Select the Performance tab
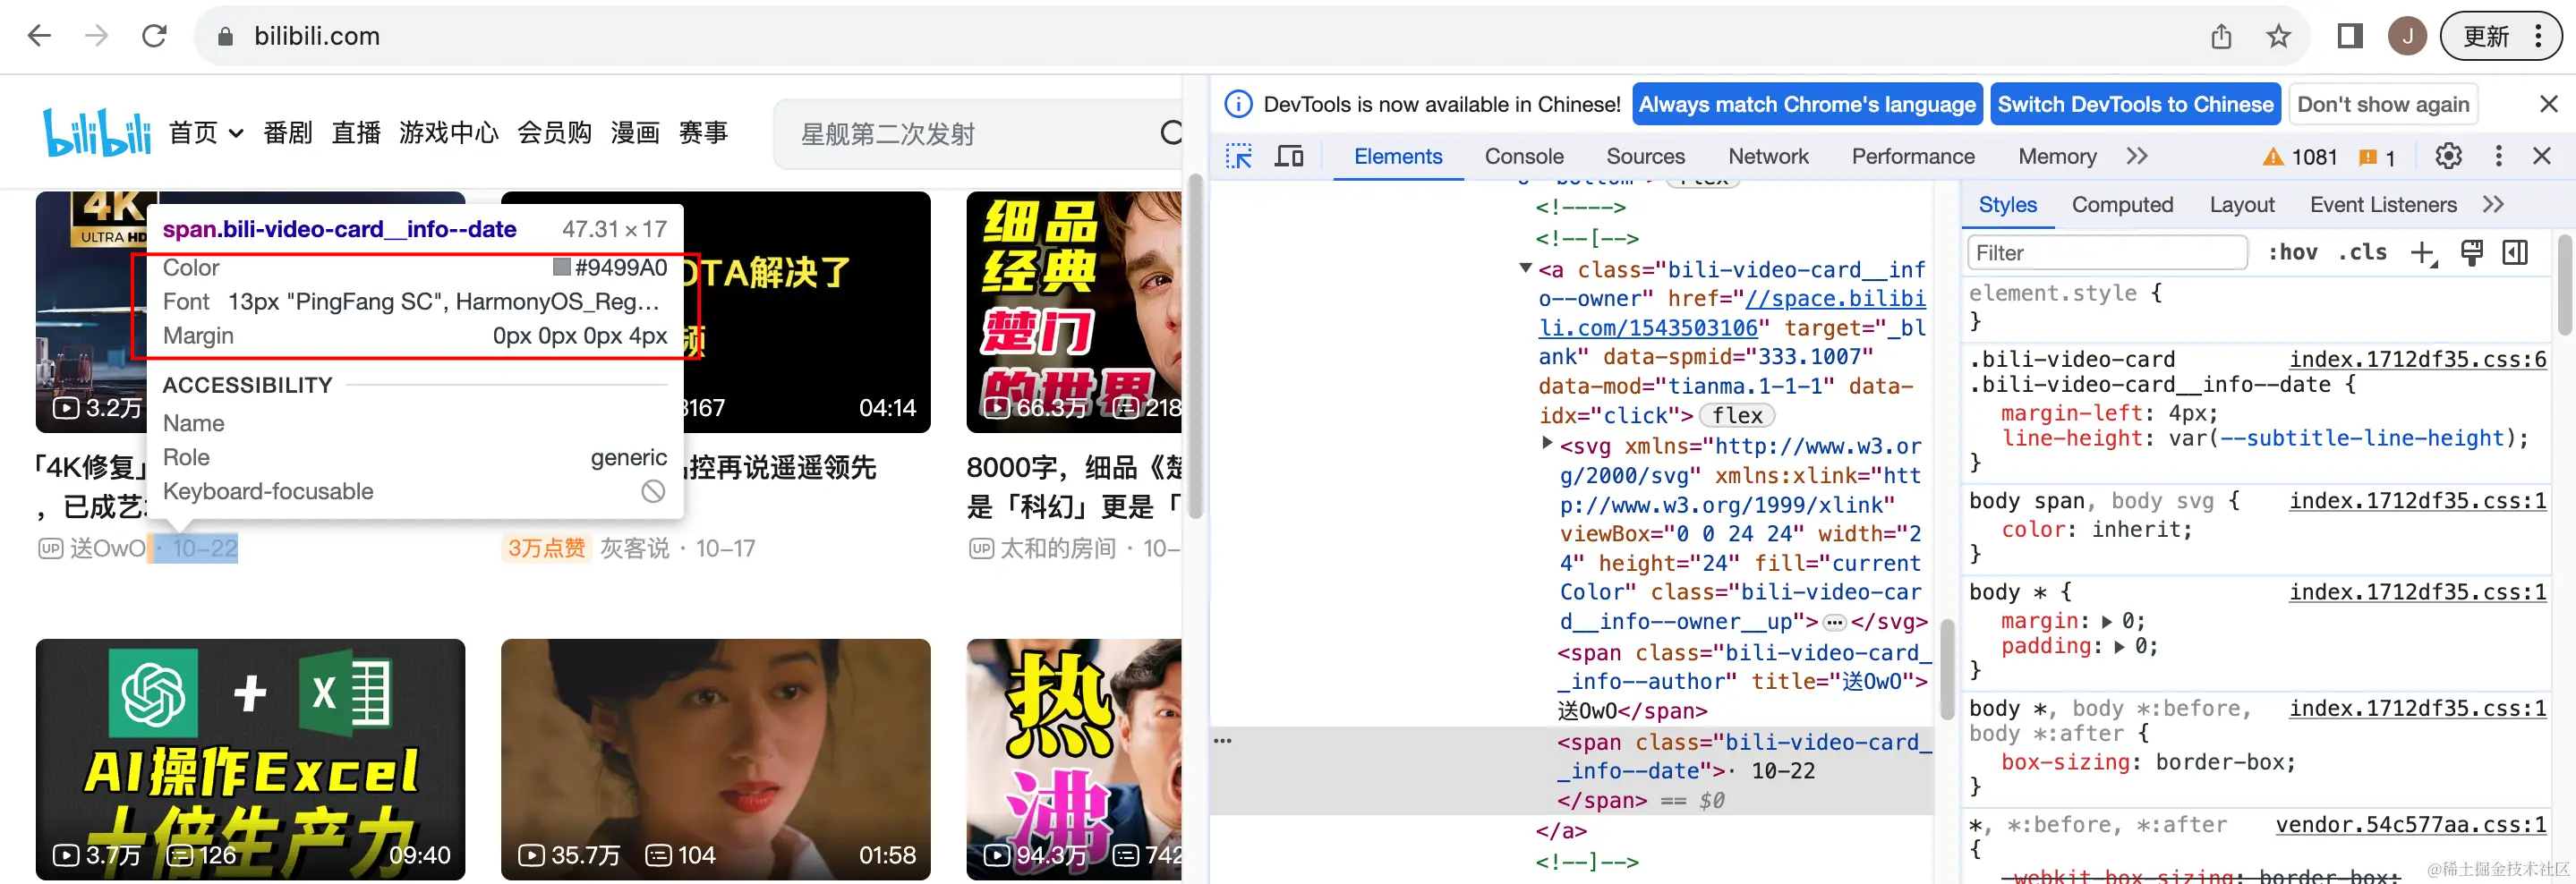 click(1912, 156)
